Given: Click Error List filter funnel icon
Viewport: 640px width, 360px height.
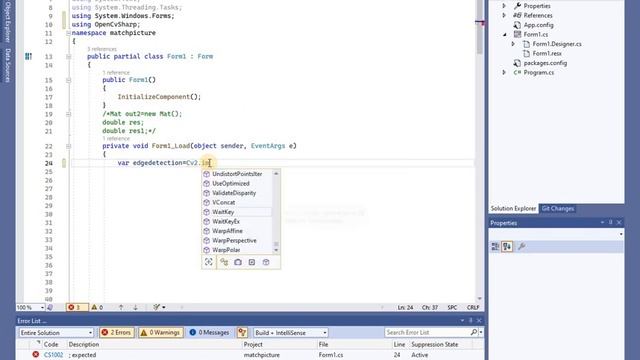Looking at the screenshot, I should pyautogui.click(x=242, y=333).
